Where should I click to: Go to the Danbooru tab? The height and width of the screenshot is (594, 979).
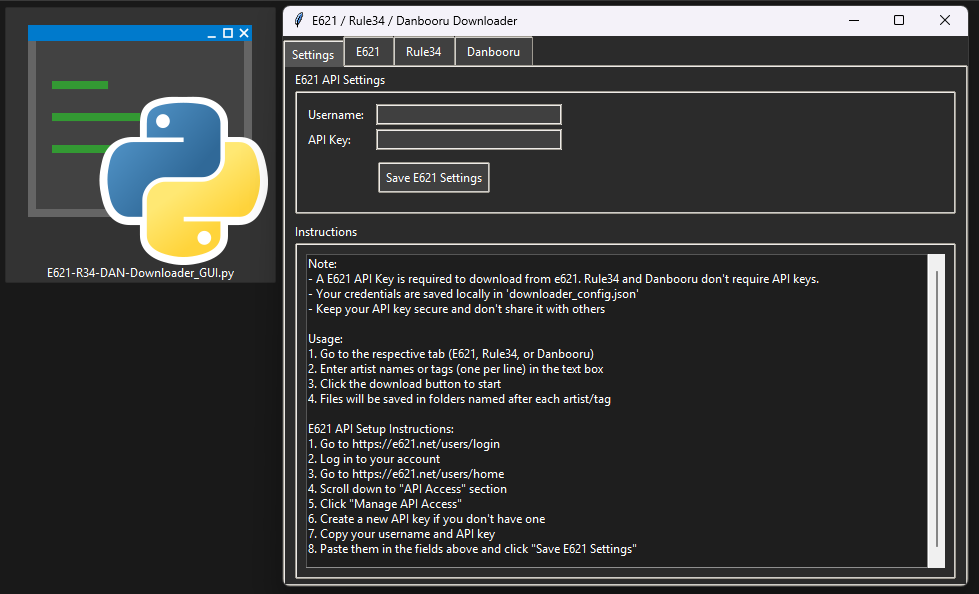493,52
